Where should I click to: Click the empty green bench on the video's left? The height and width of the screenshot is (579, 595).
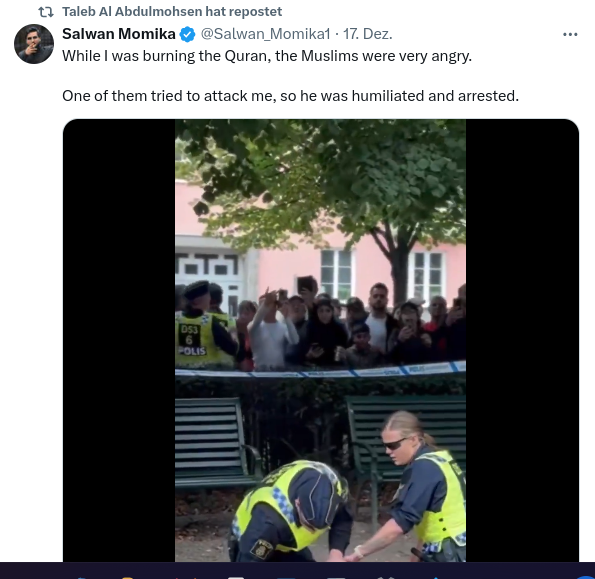pos(212,442)
